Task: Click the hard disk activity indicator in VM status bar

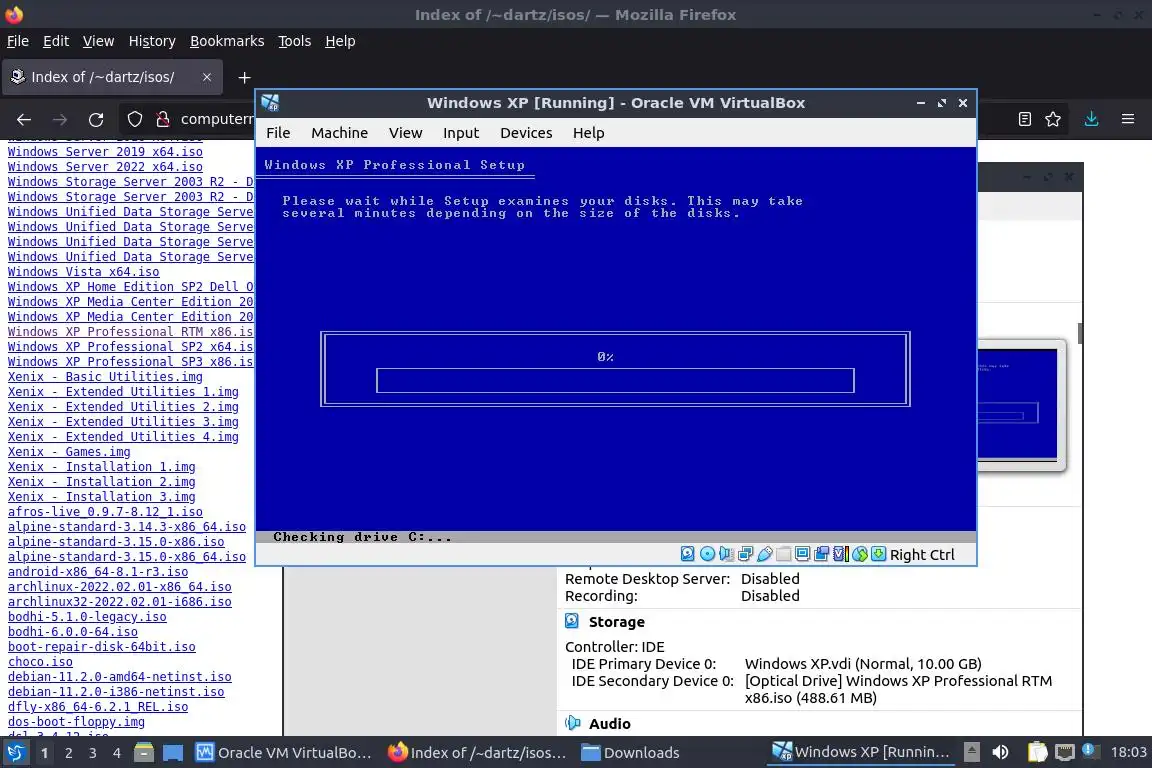Action: tap(688, 554)
